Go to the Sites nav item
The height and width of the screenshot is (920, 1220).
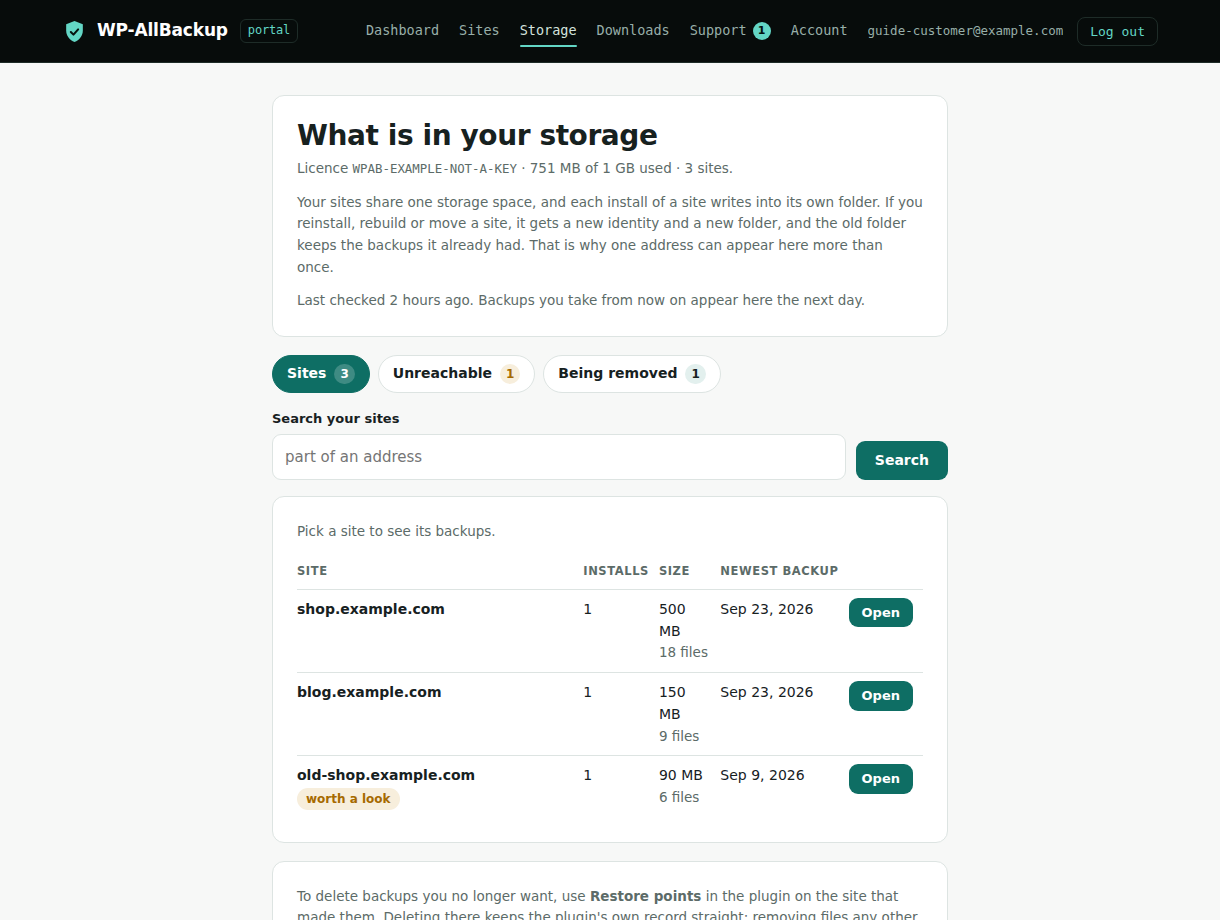tap(479, 31)
